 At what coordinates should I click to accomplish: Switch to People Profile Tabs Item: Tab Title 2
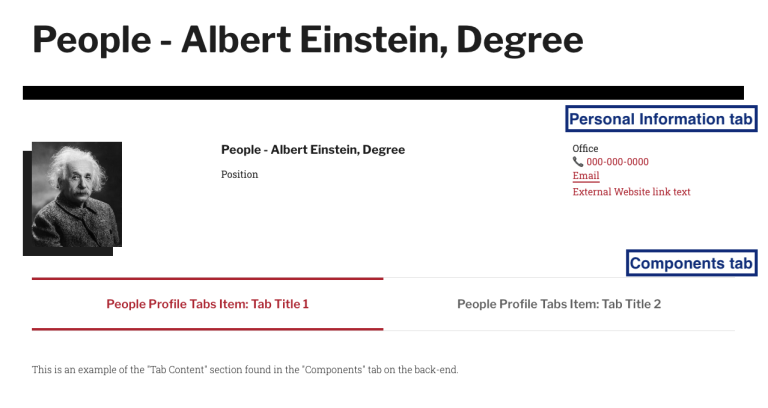tap(559, 304)
